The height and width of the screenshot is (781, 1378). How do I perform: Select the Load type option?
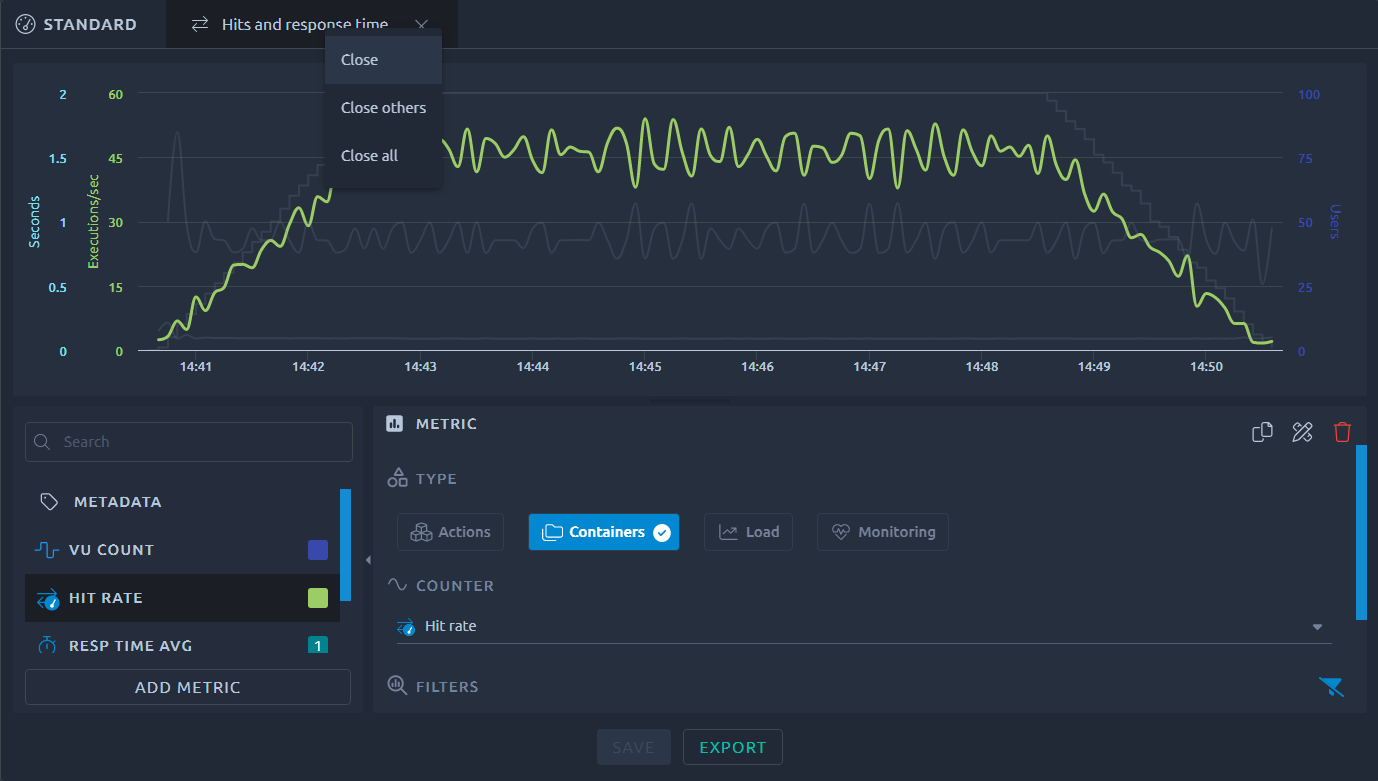748,532
